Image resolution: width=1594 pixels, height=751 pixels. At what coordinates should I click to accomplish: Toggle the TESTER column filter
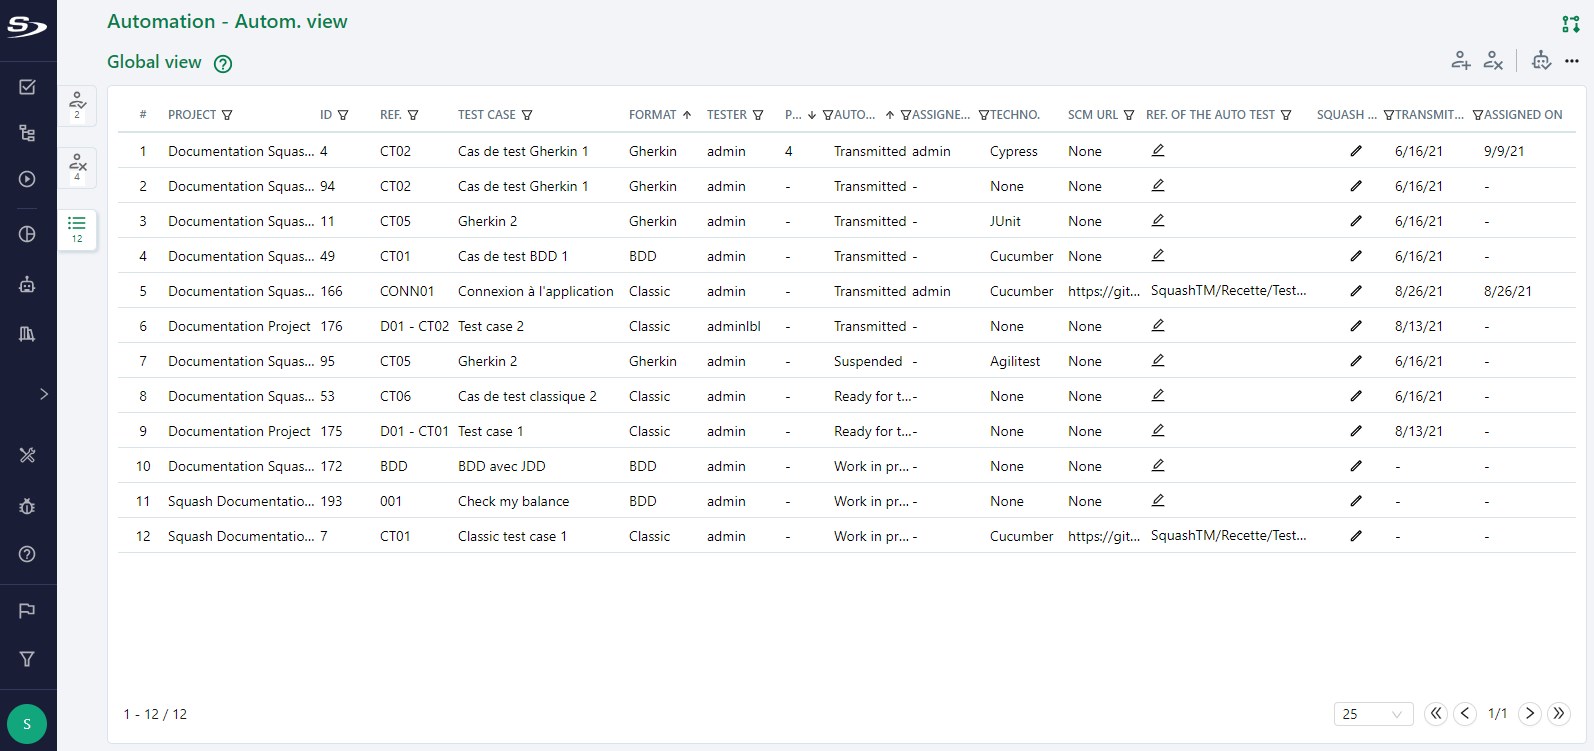pyautogui.click(x=758, y=115)
